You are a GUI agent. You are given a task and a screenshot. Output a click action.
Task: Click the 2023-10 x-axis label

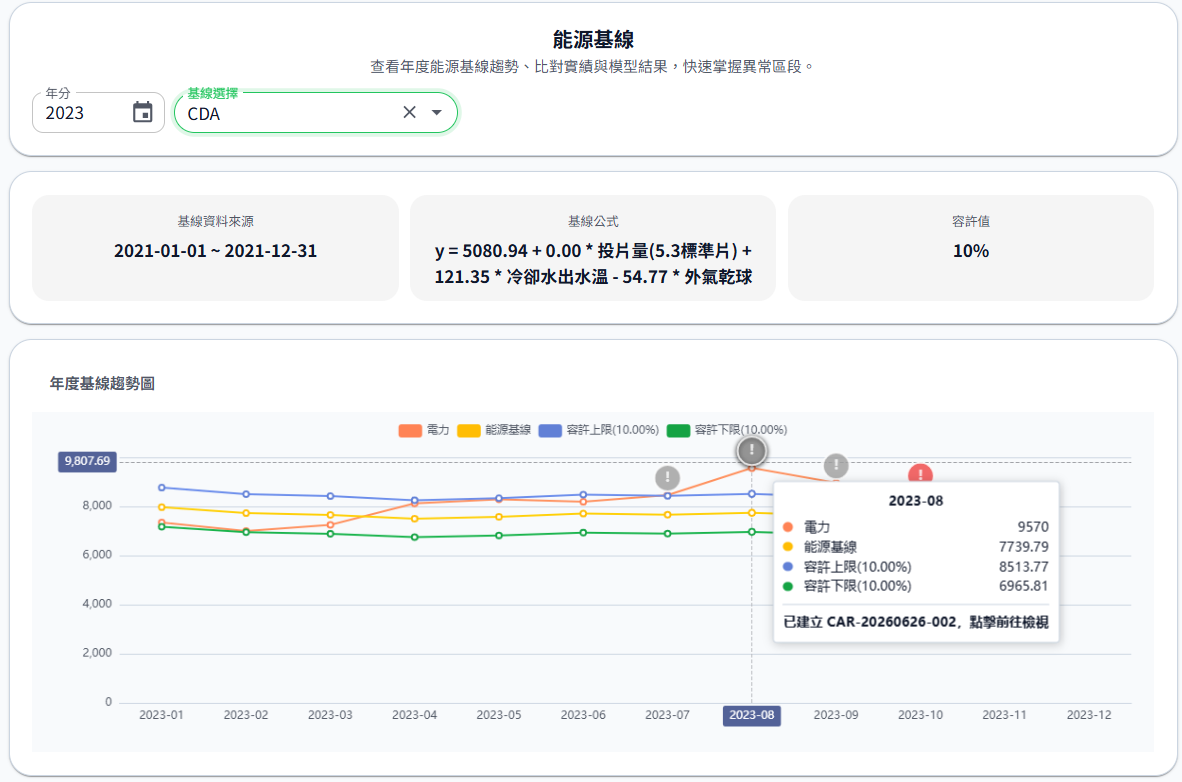click(920, 715)
